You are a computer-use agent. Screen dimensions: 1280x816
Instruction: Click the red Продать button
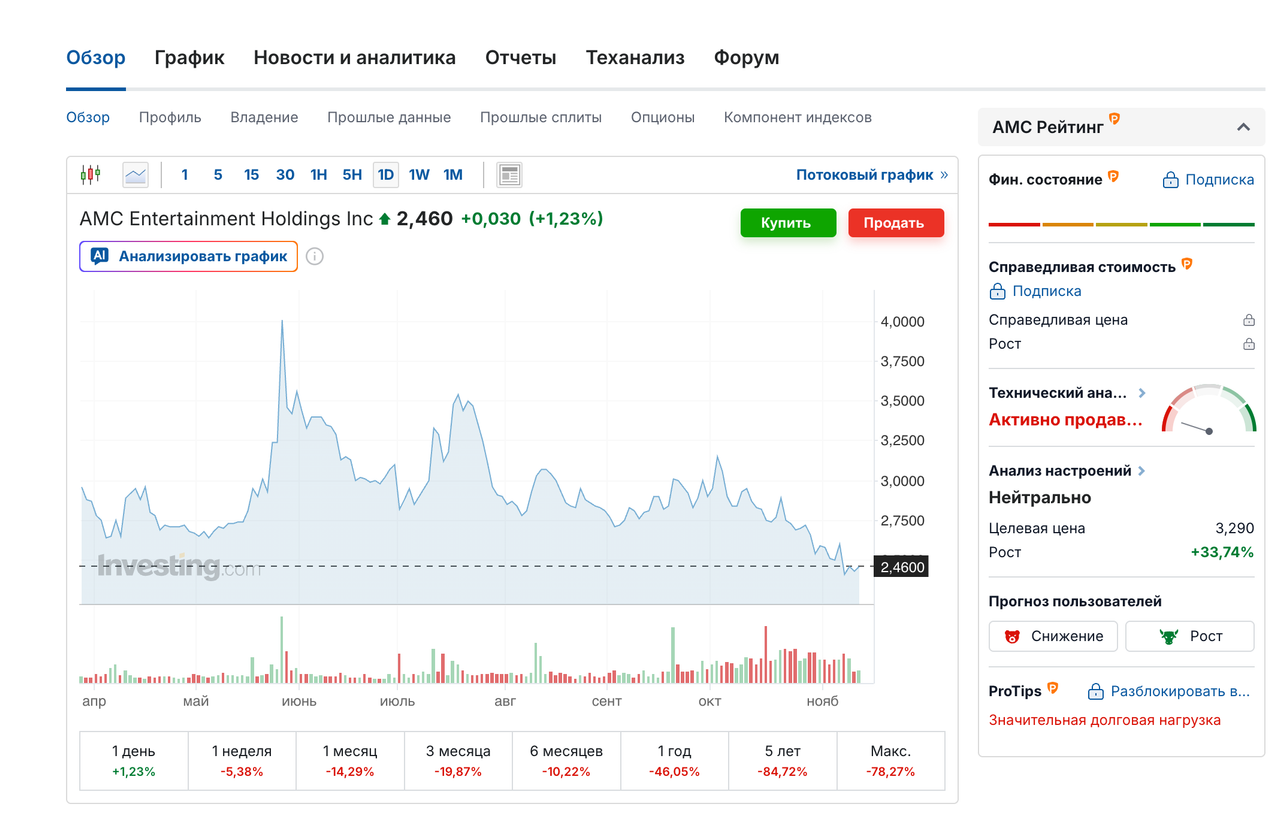896,223
